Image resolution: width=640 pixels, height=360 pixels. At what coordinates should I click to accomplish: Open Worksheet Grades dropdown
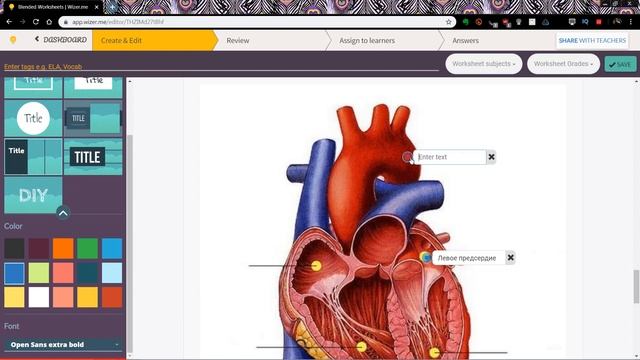(x=563, y=64)
